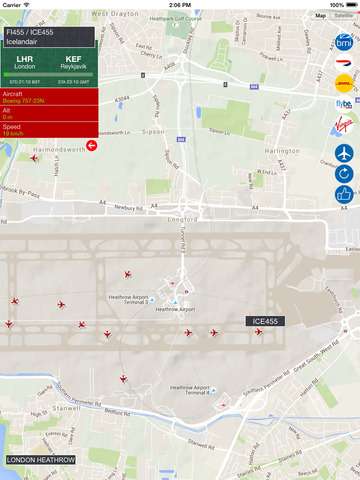This screenshot has height=480, width=360.
Task: Open the FI455 / ICE455 Icelandair header
Action: (49, 37)
